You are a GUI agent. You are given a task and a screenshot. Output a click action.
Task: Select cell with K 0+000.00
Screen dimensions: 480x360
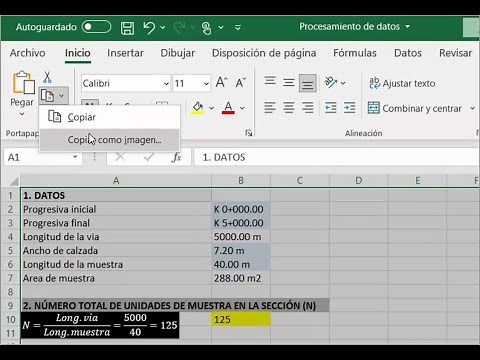pos(241,209)
